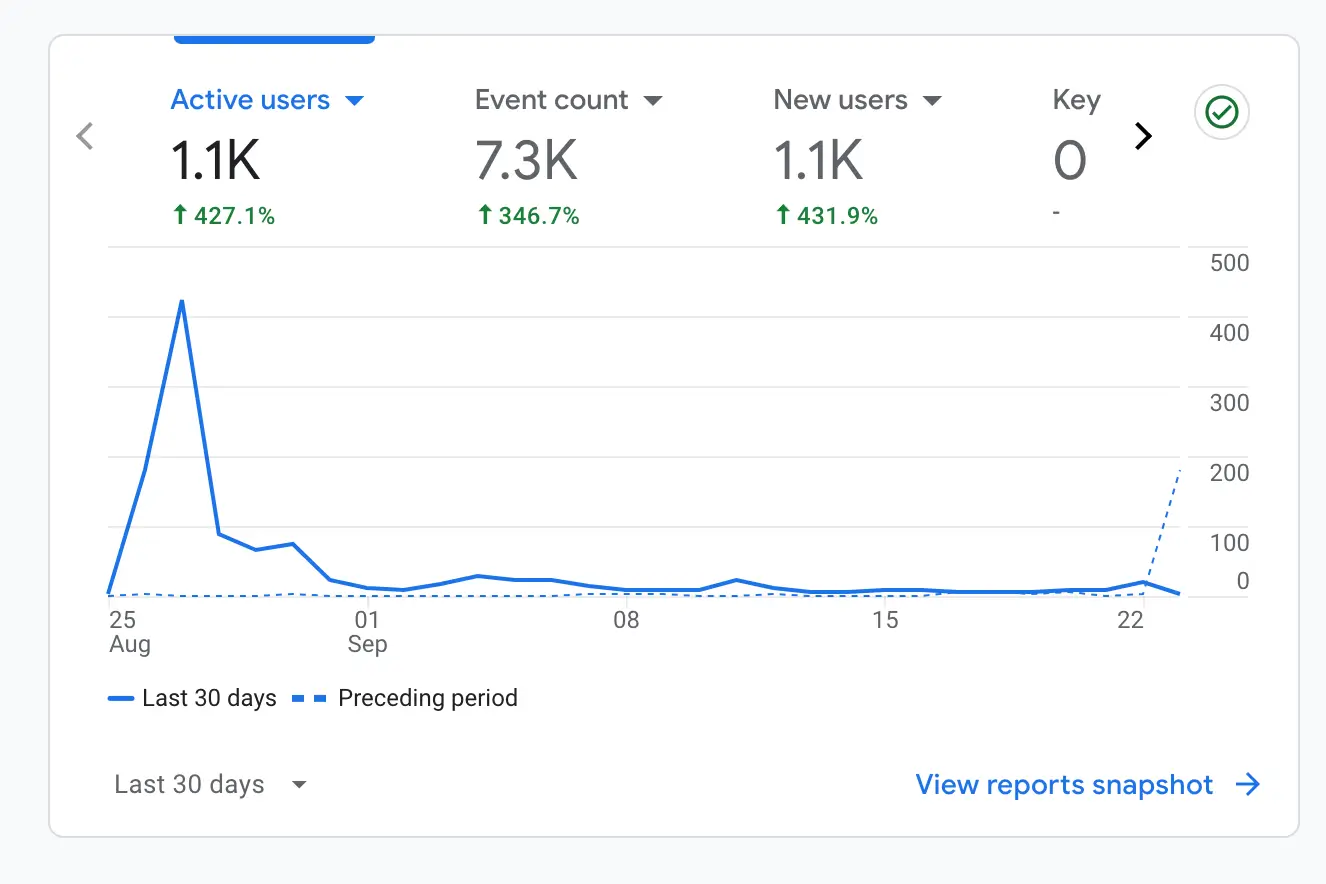Image resolution: width=1326 pixels, height=884 pixels.
Task: Click the green up arrow under Active users
Action: click(x=180, y=215)
